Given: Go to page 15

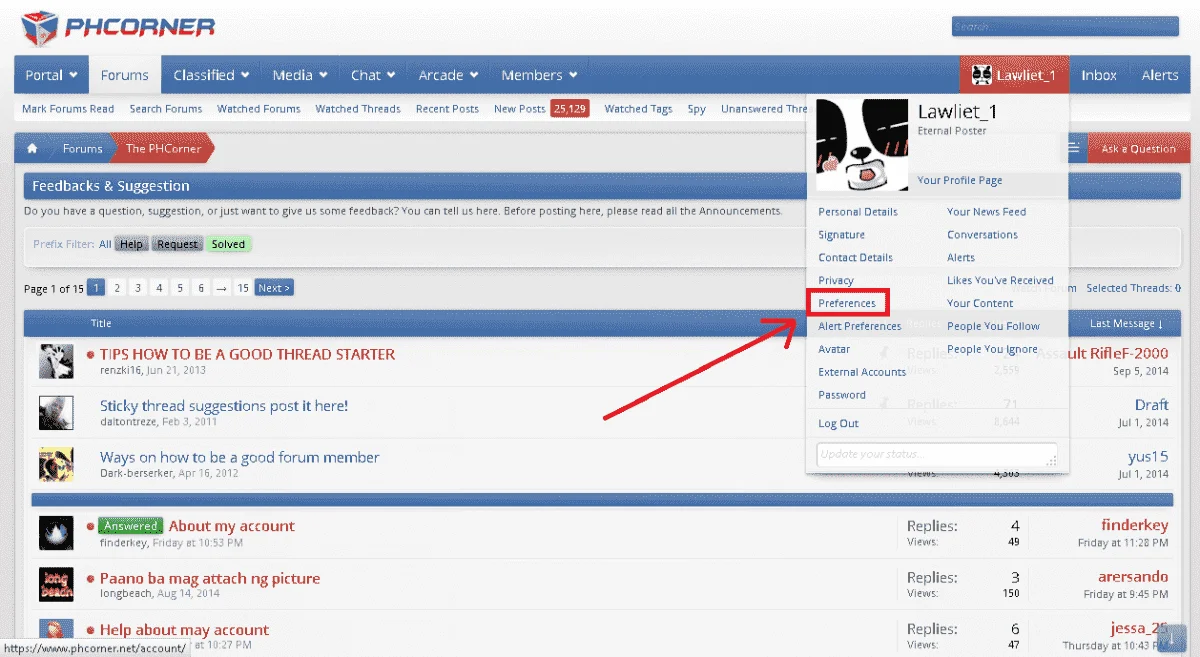Looking at the screenshot, I should tap(243, 288).
